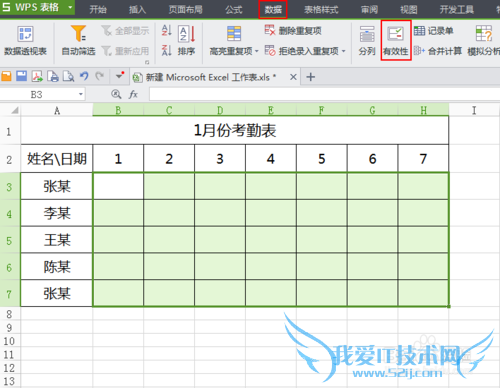
Task: Click the title cell 1月份考勤表
Action: pos(235,131)
